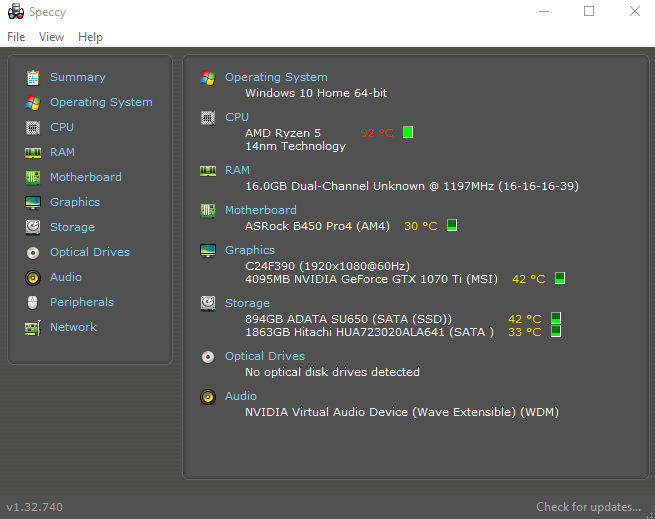Screen dimensions: 655x519
Task: Select Peripherals in the sidebar
Action: pyautogui.click(x=82, y=302)
